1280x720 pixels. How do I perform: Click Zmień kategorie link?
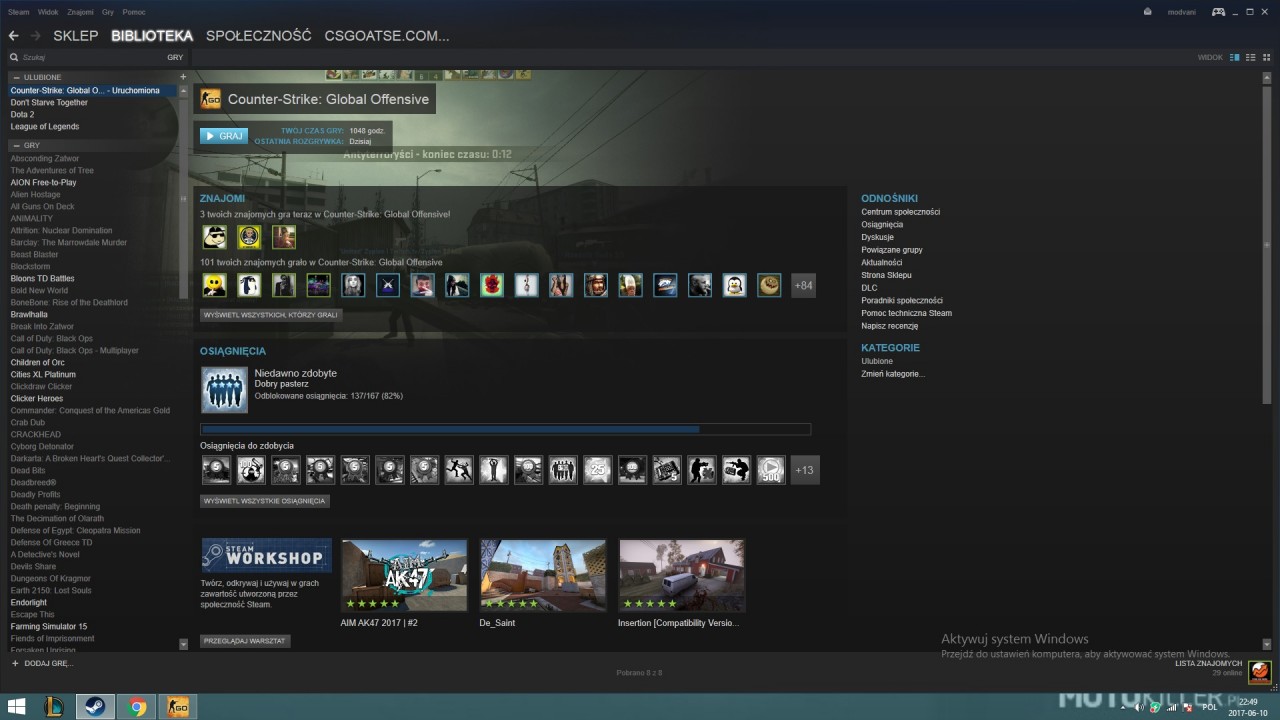coord(893,374)
